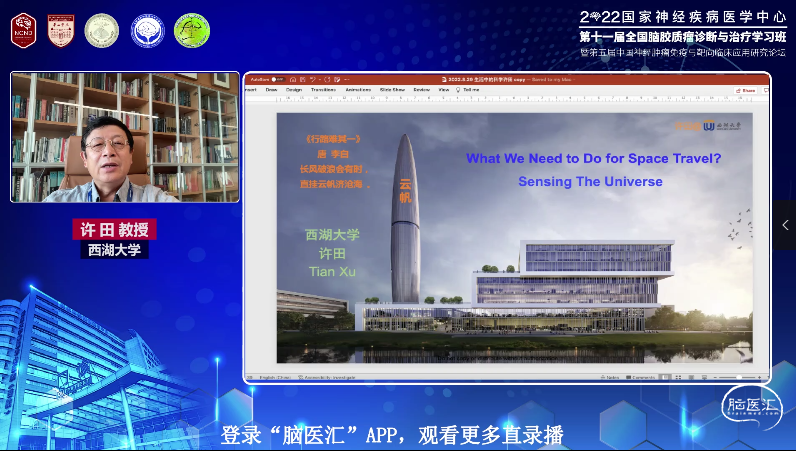Click the Tell me search box

468,90
